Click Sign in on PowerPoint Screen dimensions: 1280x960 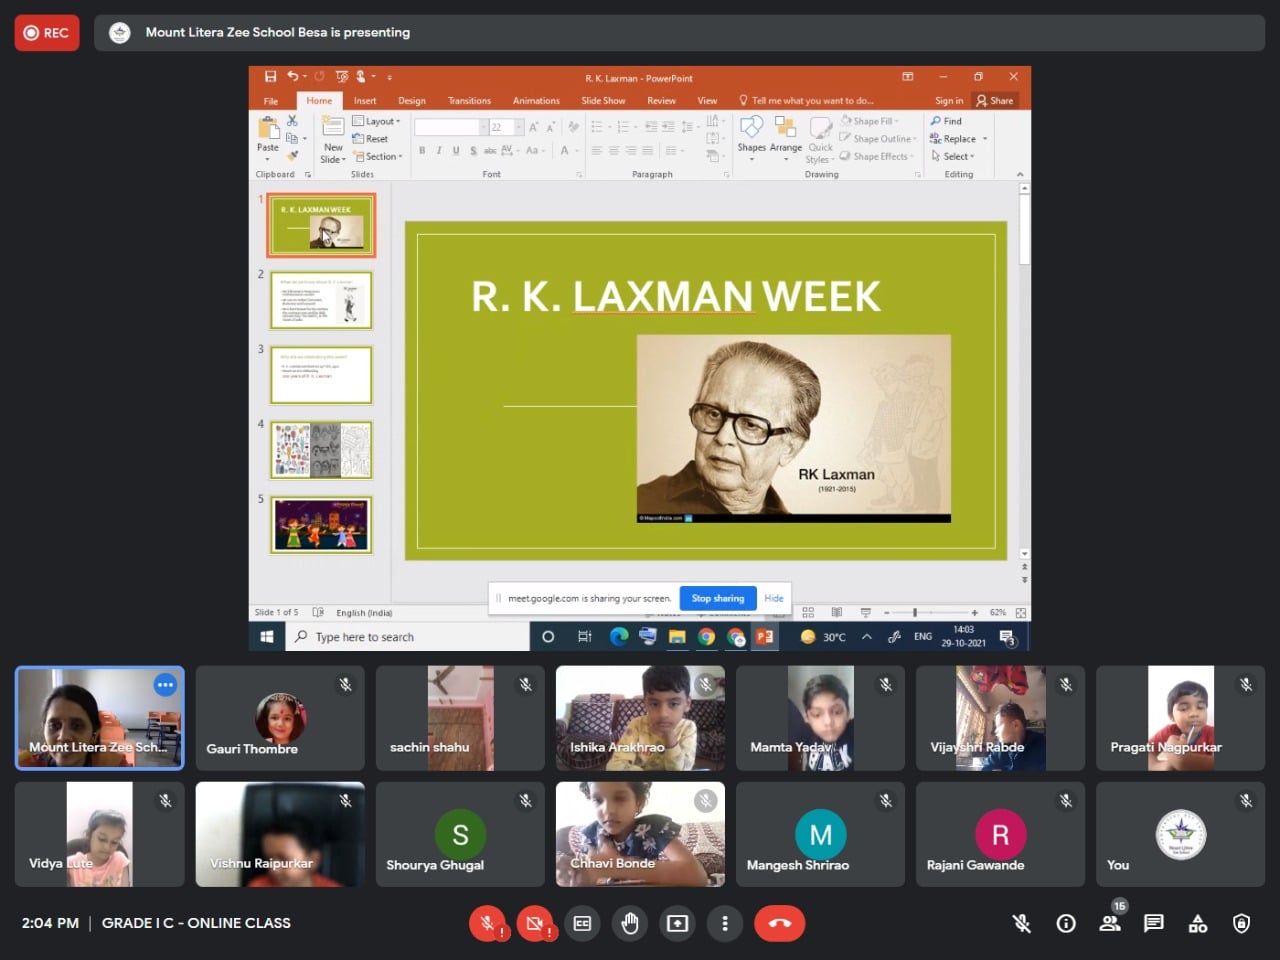coord(949,101)
